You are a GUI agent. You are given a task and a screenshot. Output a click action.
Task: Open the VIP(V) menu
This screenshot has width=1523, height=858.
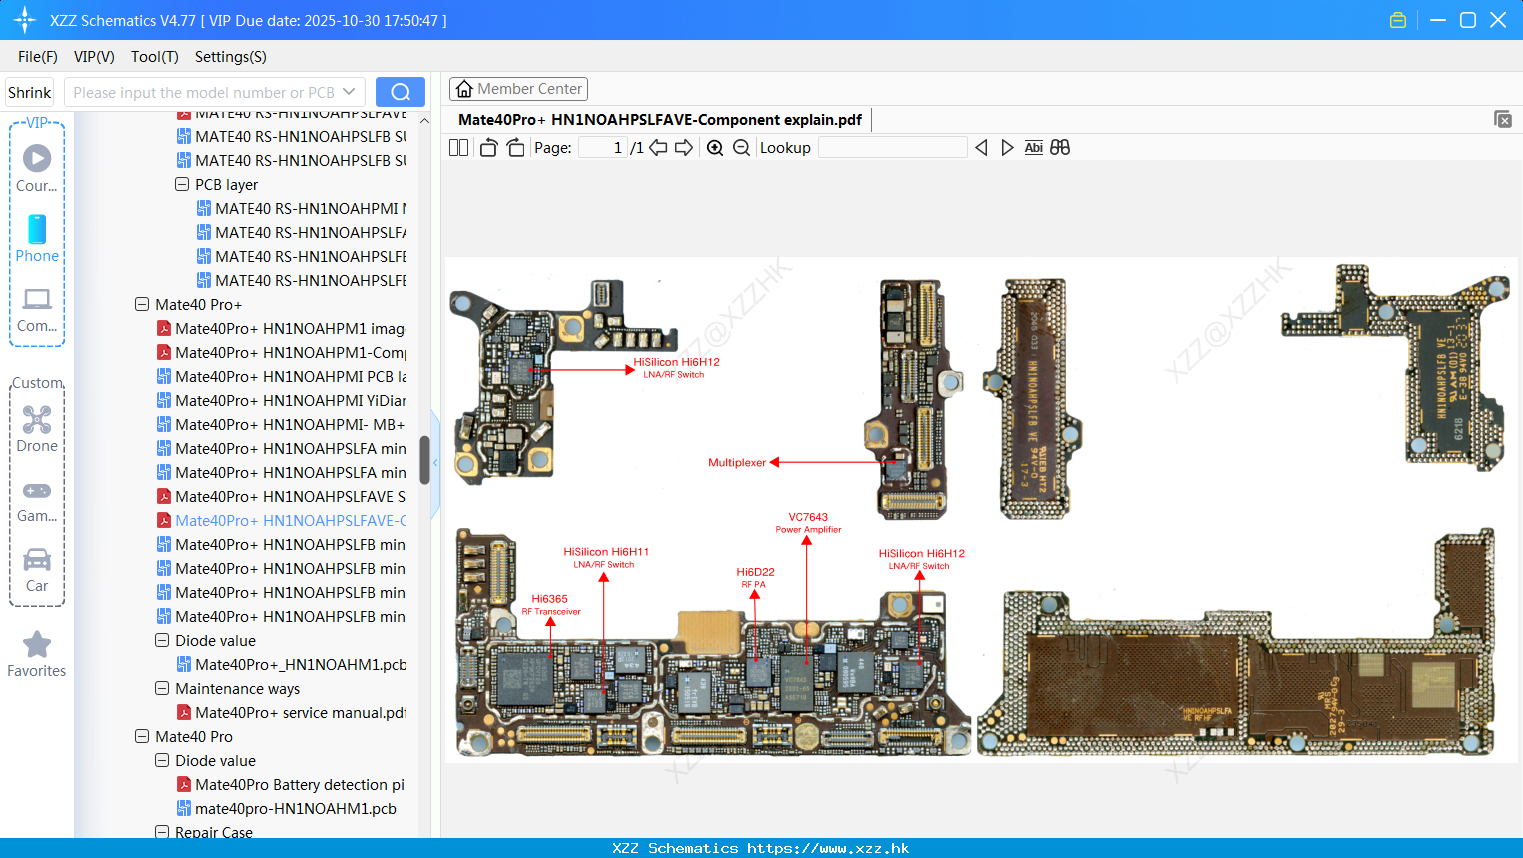tap(94, 57)
